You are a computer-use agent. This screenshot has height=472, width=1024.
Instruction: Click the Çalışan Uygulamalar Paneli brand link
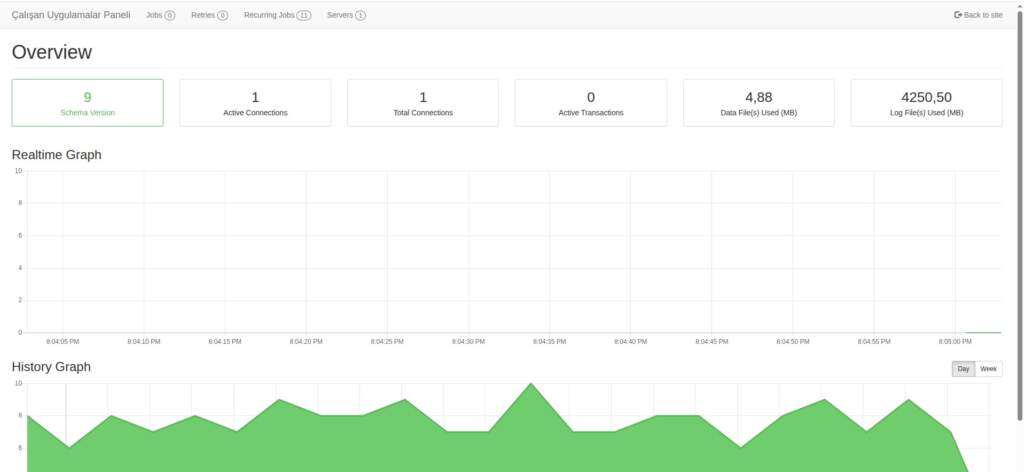[x=71, y=15]
